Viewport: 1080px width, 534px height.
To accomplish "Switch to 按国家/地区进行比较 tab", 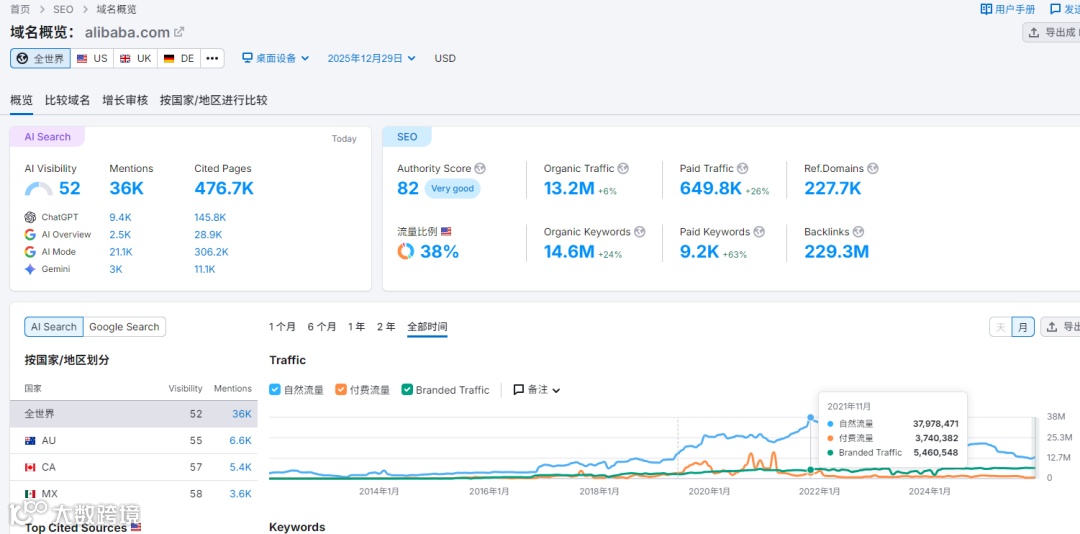I will pyautogui.click(x=214, y=100).
